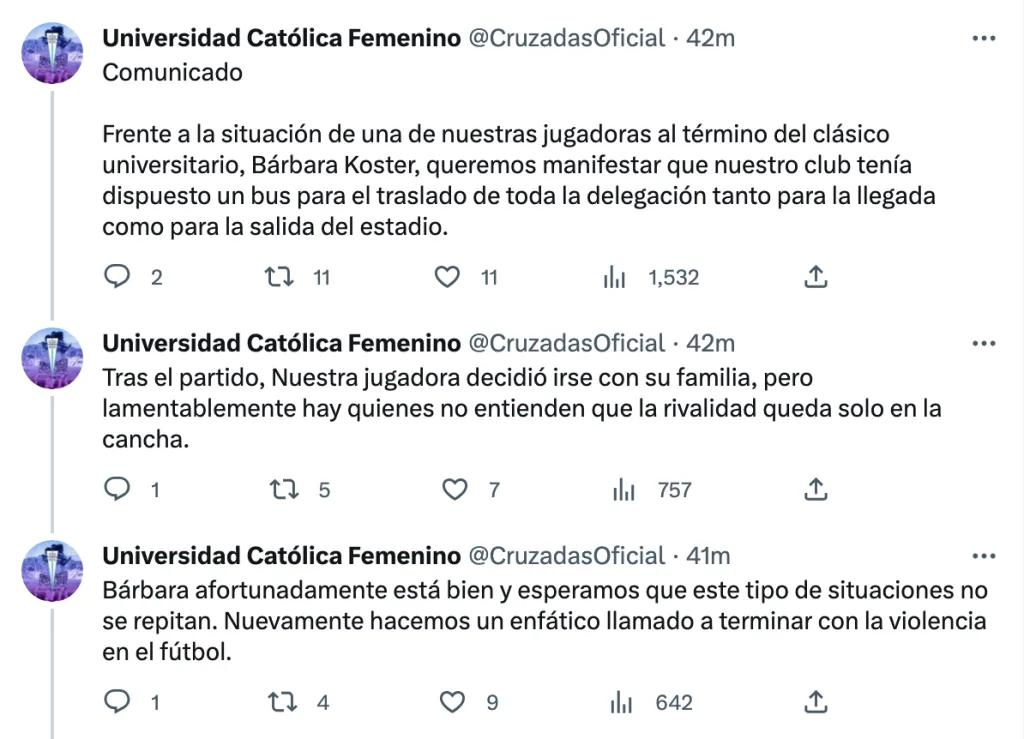Reply to the 'Tras el partido' tweet
1024x739 pixels.
pos(118,490)
